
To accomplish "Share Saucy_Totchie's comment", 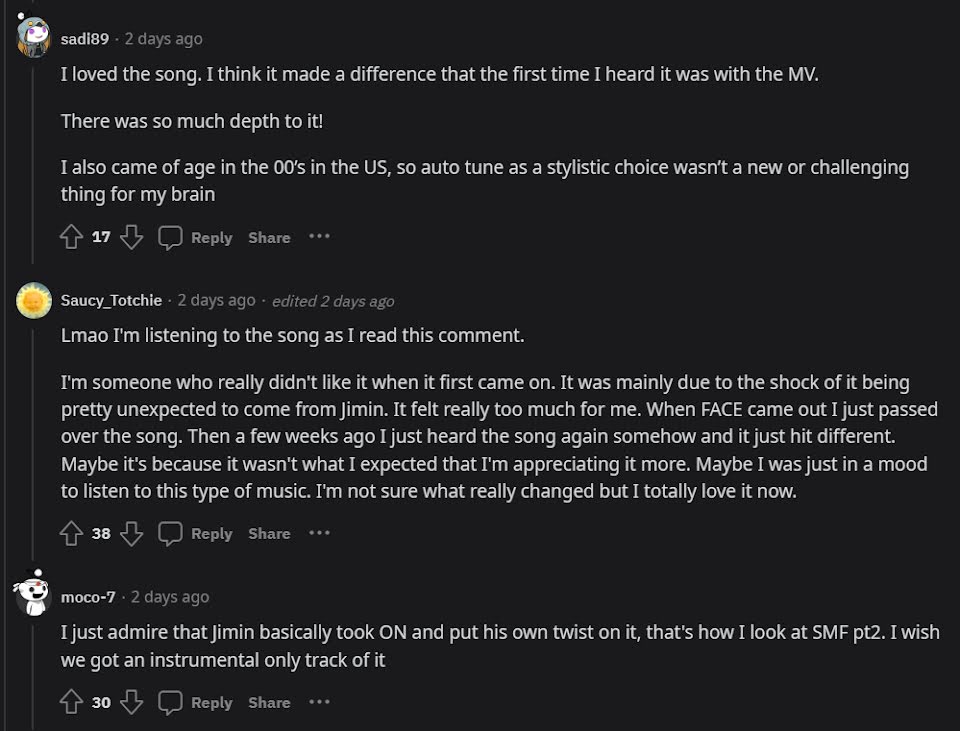I will (269, 534).
